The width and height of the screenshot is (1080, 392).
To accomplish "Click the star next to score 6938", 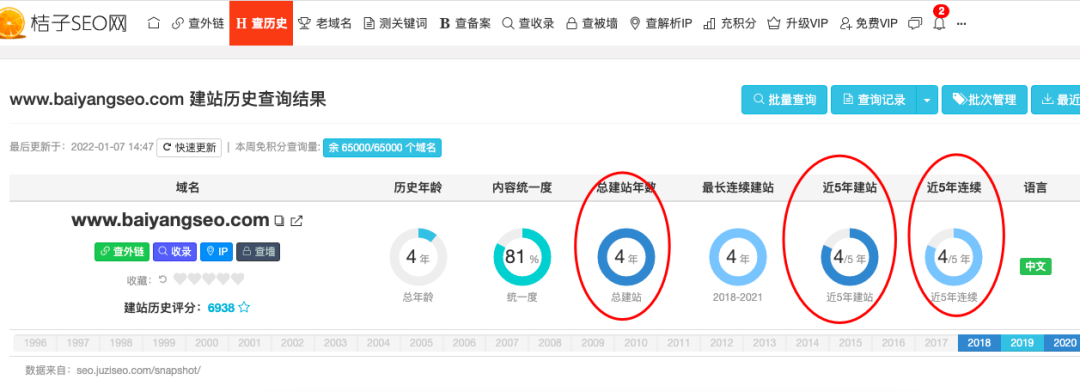I will pyautogui.click(x=244, y=307).
